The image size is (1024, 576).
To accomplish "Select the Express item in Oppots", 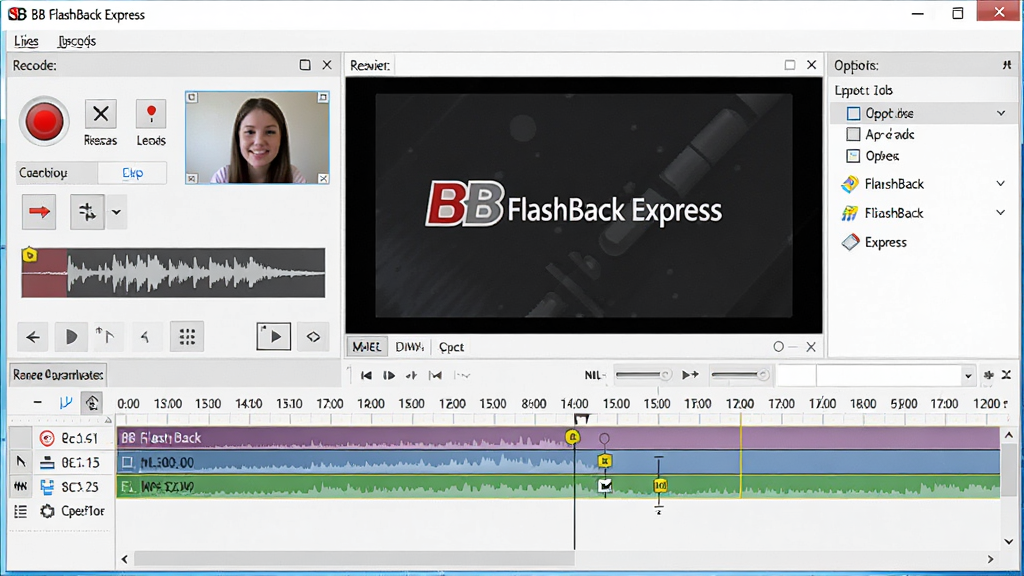I will coord(875,242).
